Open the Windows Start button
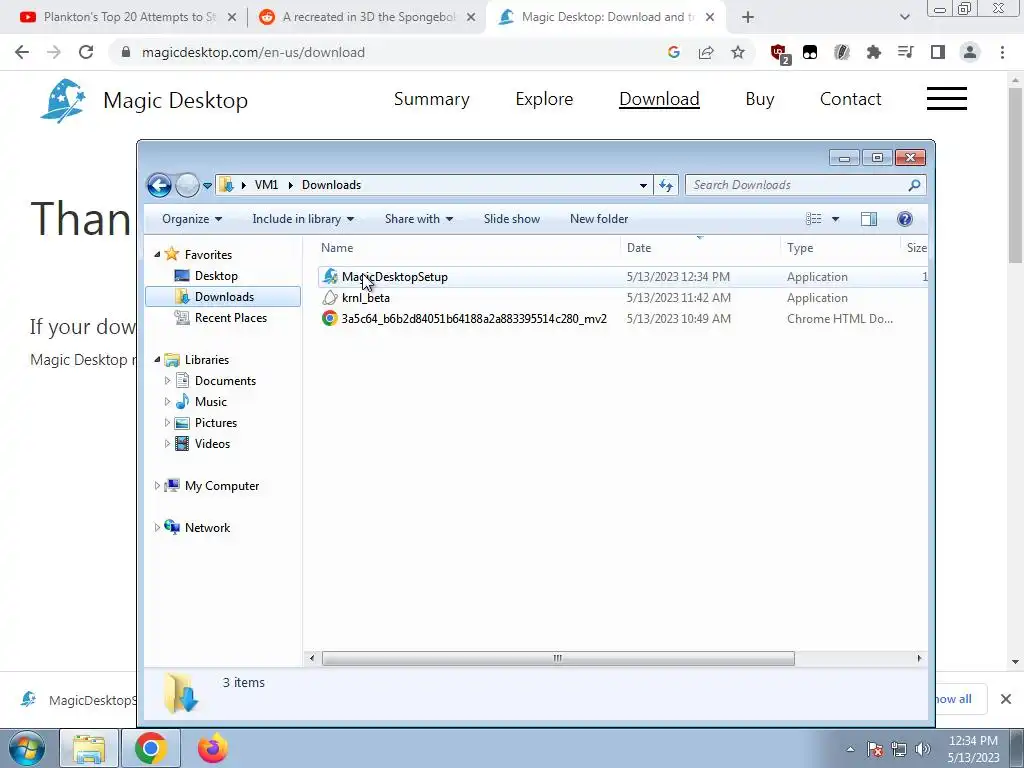1024x768 pixels. (x=26, y=748)
